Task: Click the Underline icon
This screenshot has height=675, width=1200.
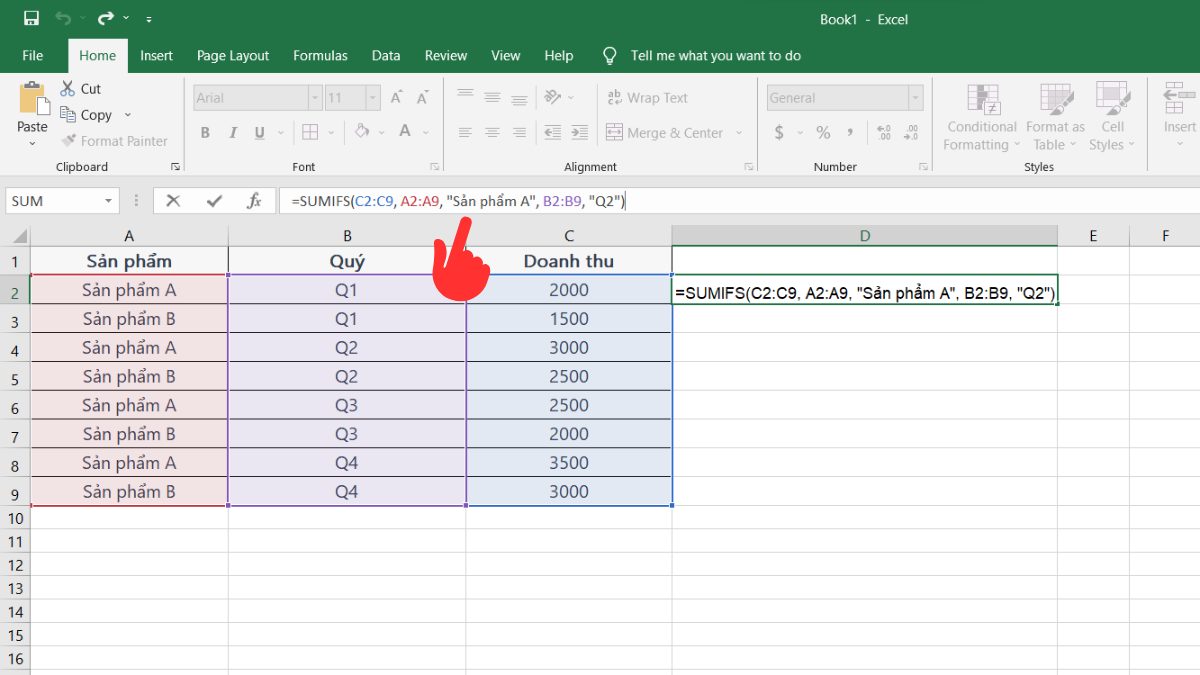Action: (258, 132)
